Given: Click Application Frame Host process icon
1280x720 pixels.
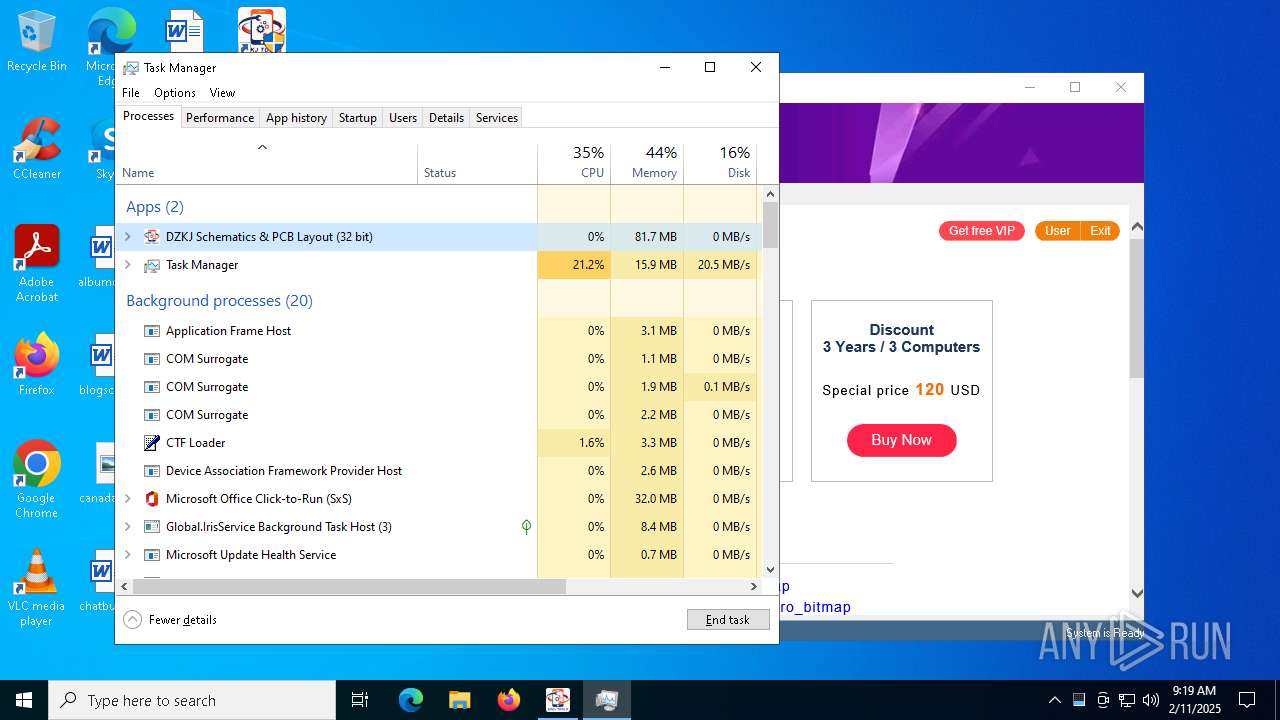Looking at the screenshot, I should pos(152,331).
